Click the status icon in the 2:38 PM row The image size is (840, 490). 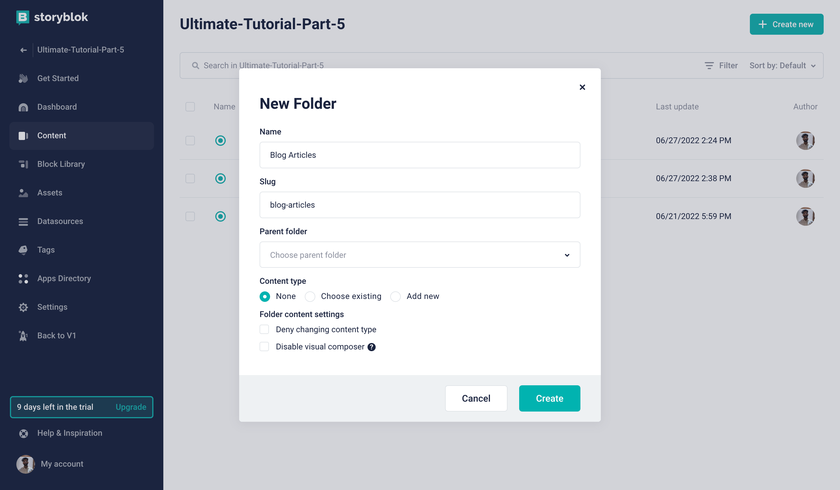(x=220, y=178)
